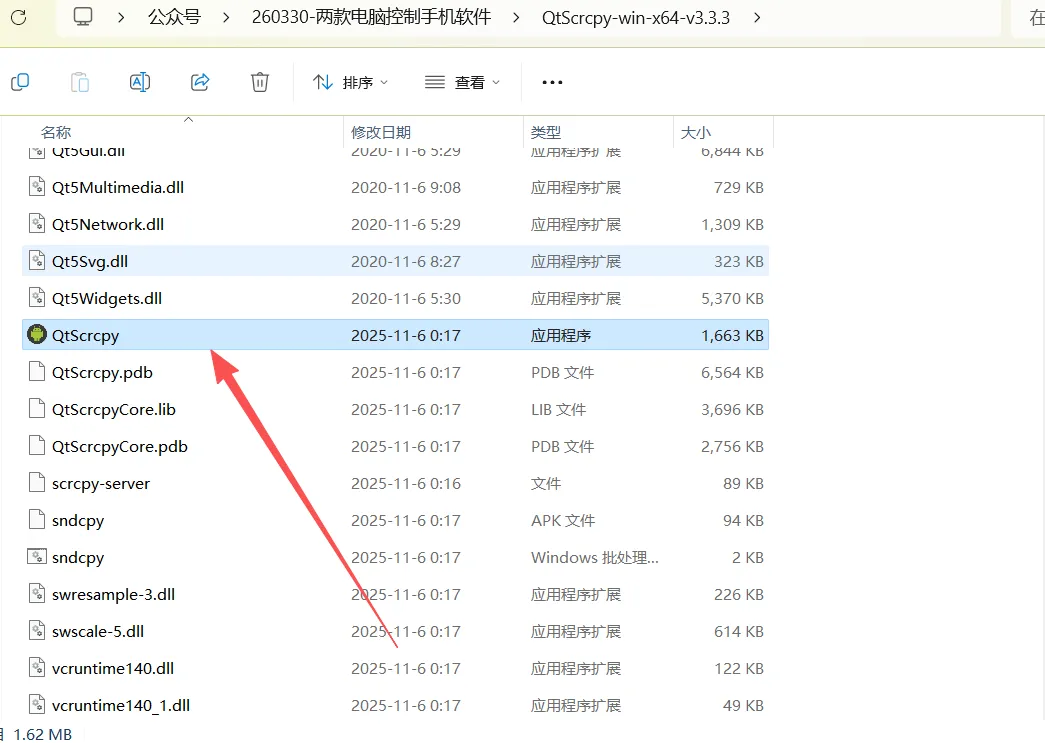Click the 2025-11-6 0:16 date cell
The image size is (1045, 743).
point(406,483)
